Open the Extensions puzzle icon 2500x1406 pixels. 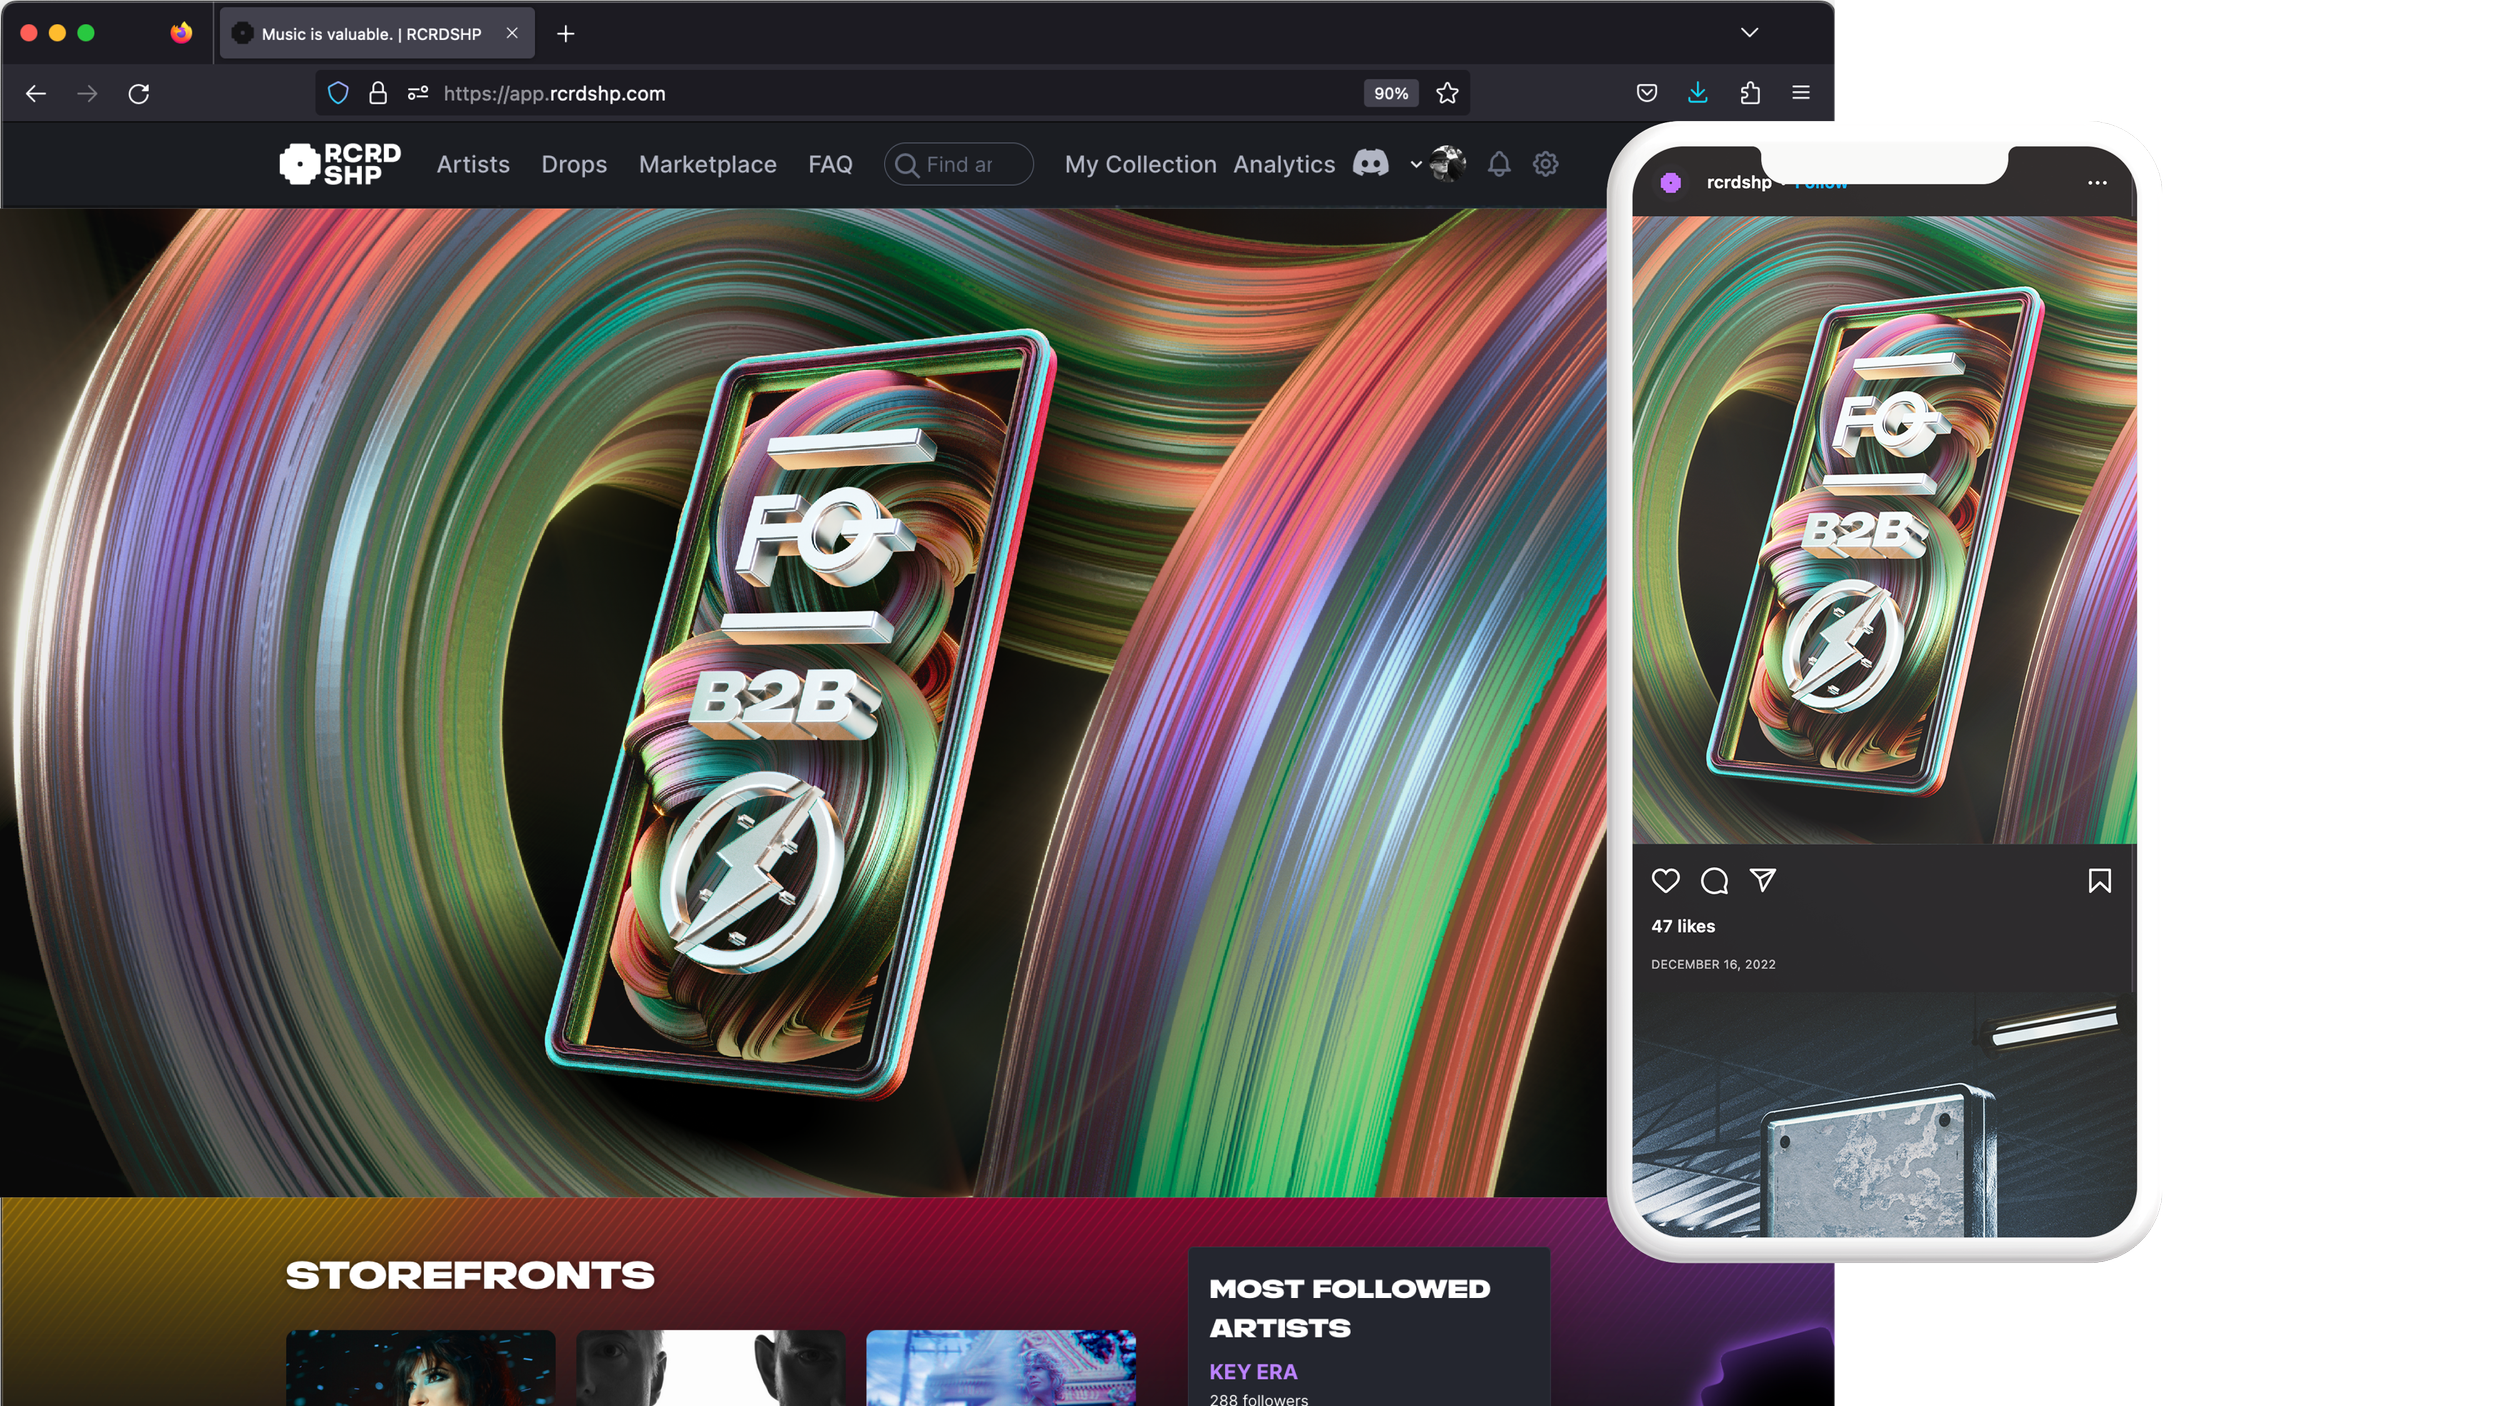pyautogui.click(x=1750, y=93)
